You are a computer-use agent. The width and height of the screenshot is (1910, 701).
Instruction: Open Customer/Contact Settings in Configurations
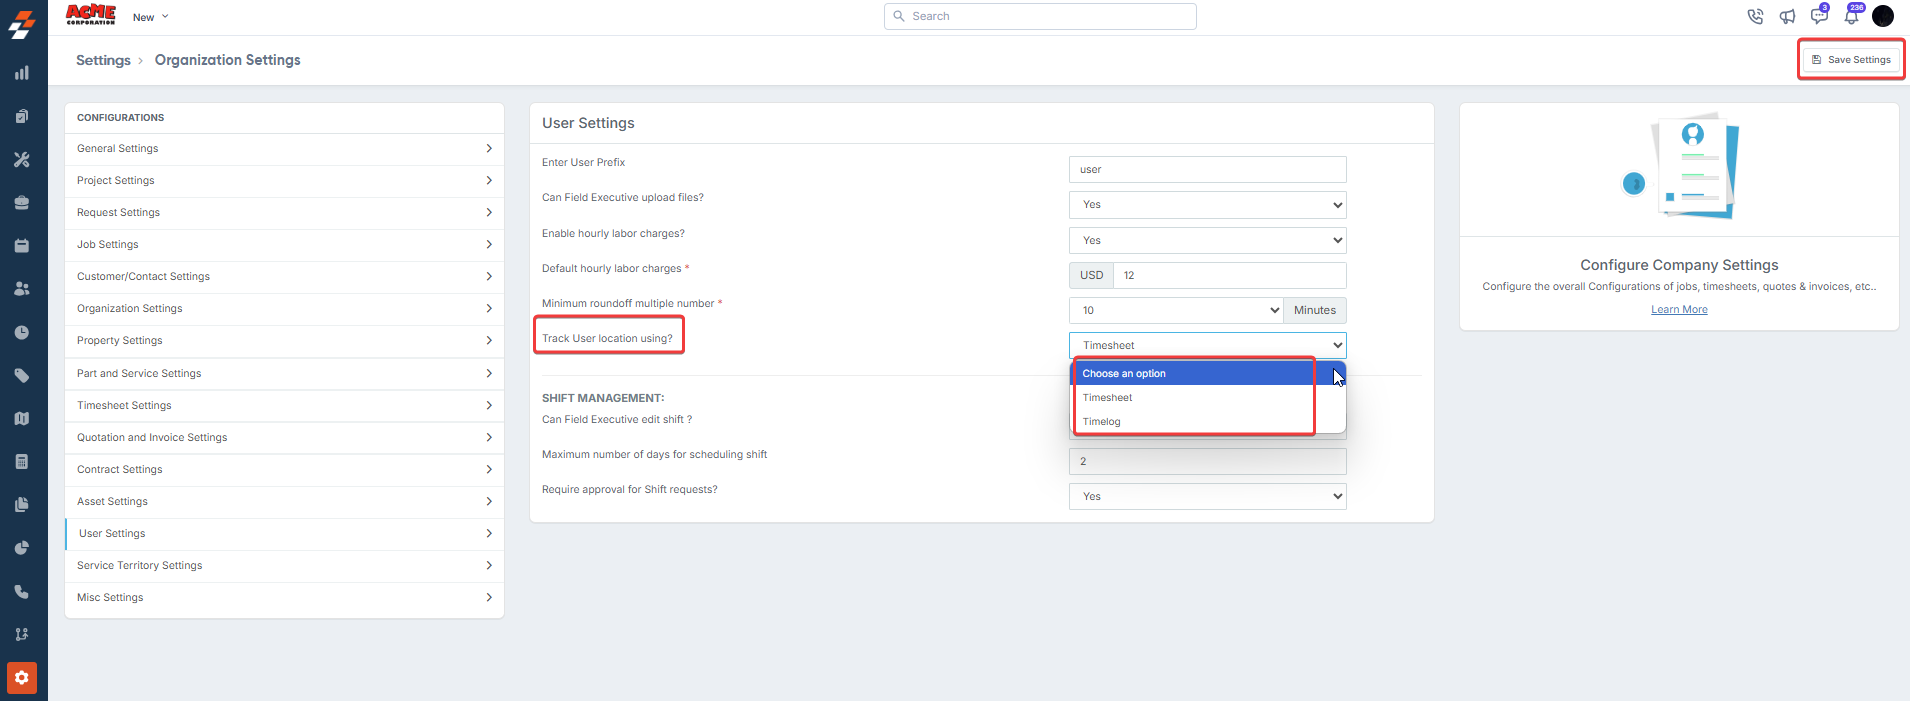tap(284, 276)
